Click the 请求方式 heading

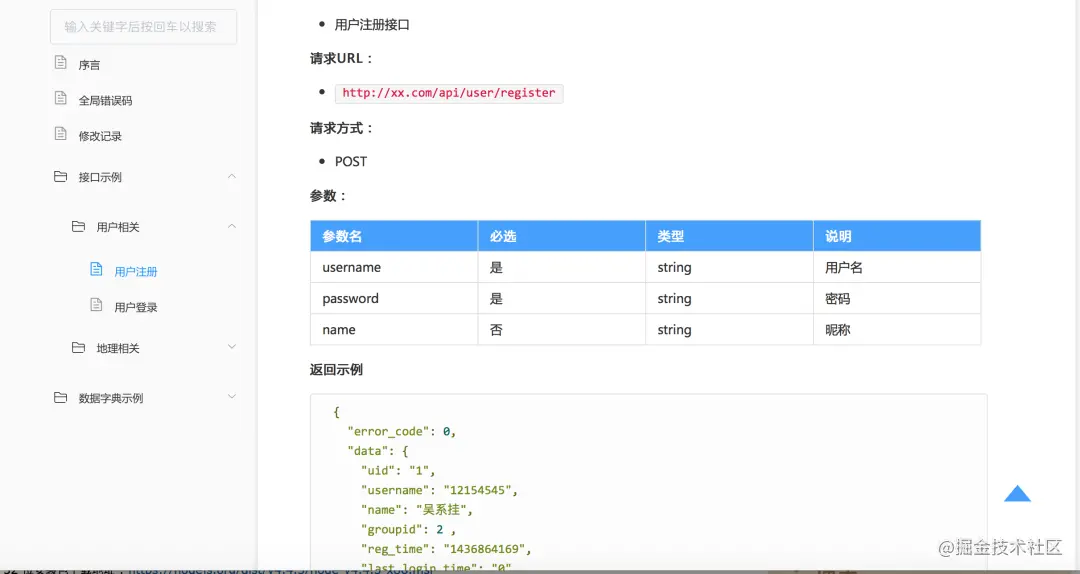coord(342,128)
